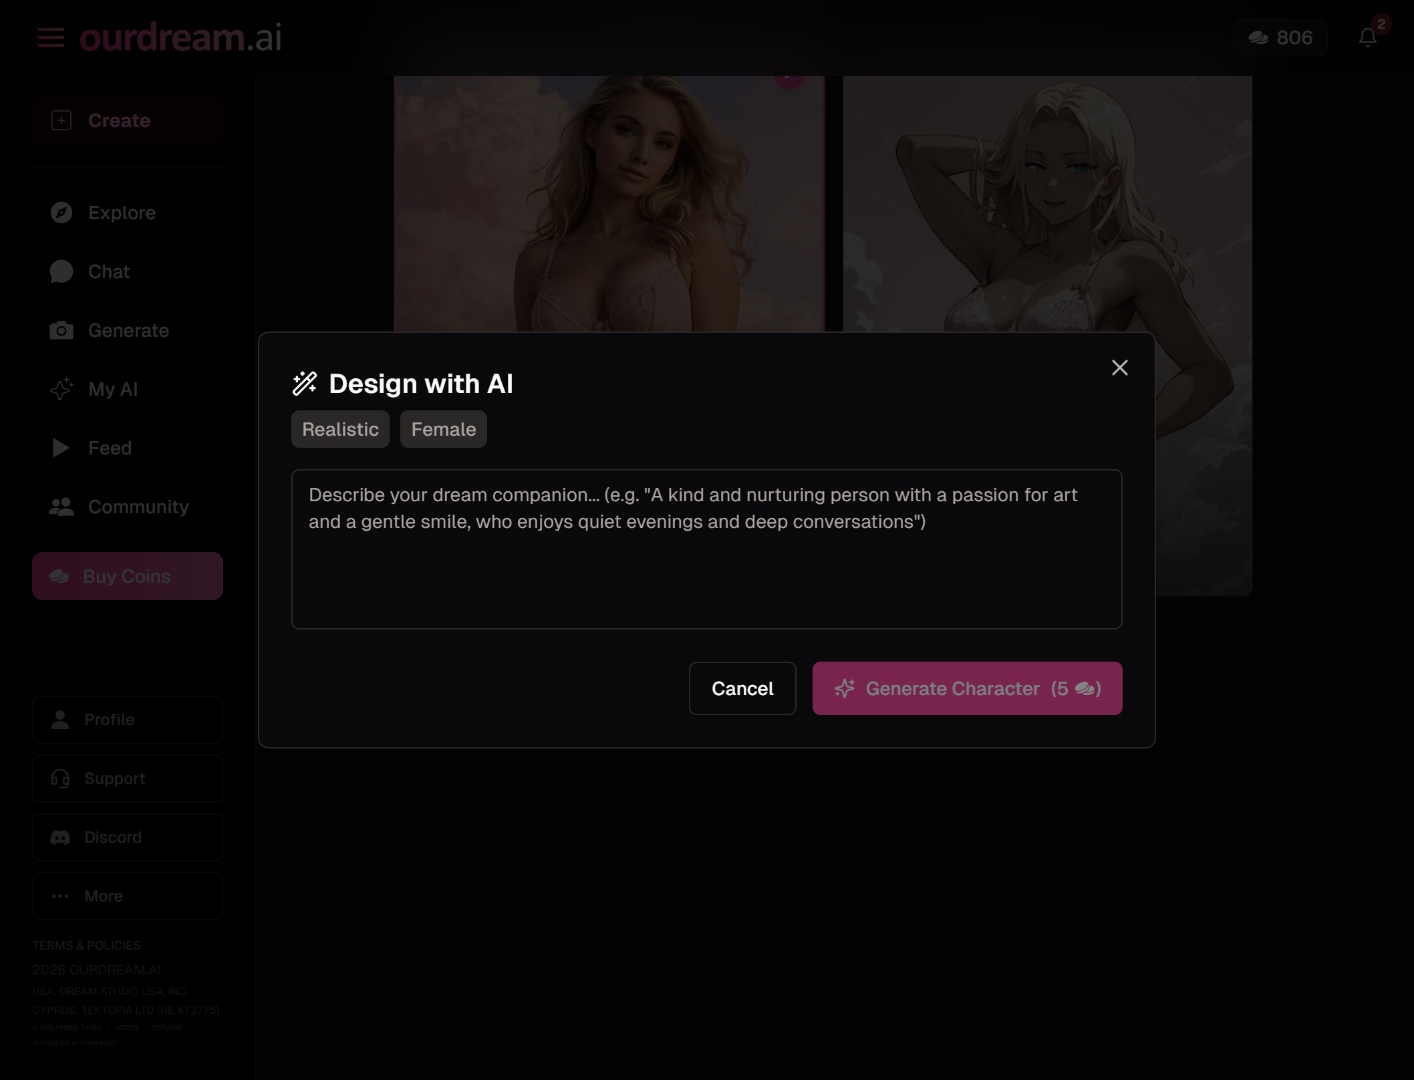Click the magic wand Design with AI icon

coord(304,383)
